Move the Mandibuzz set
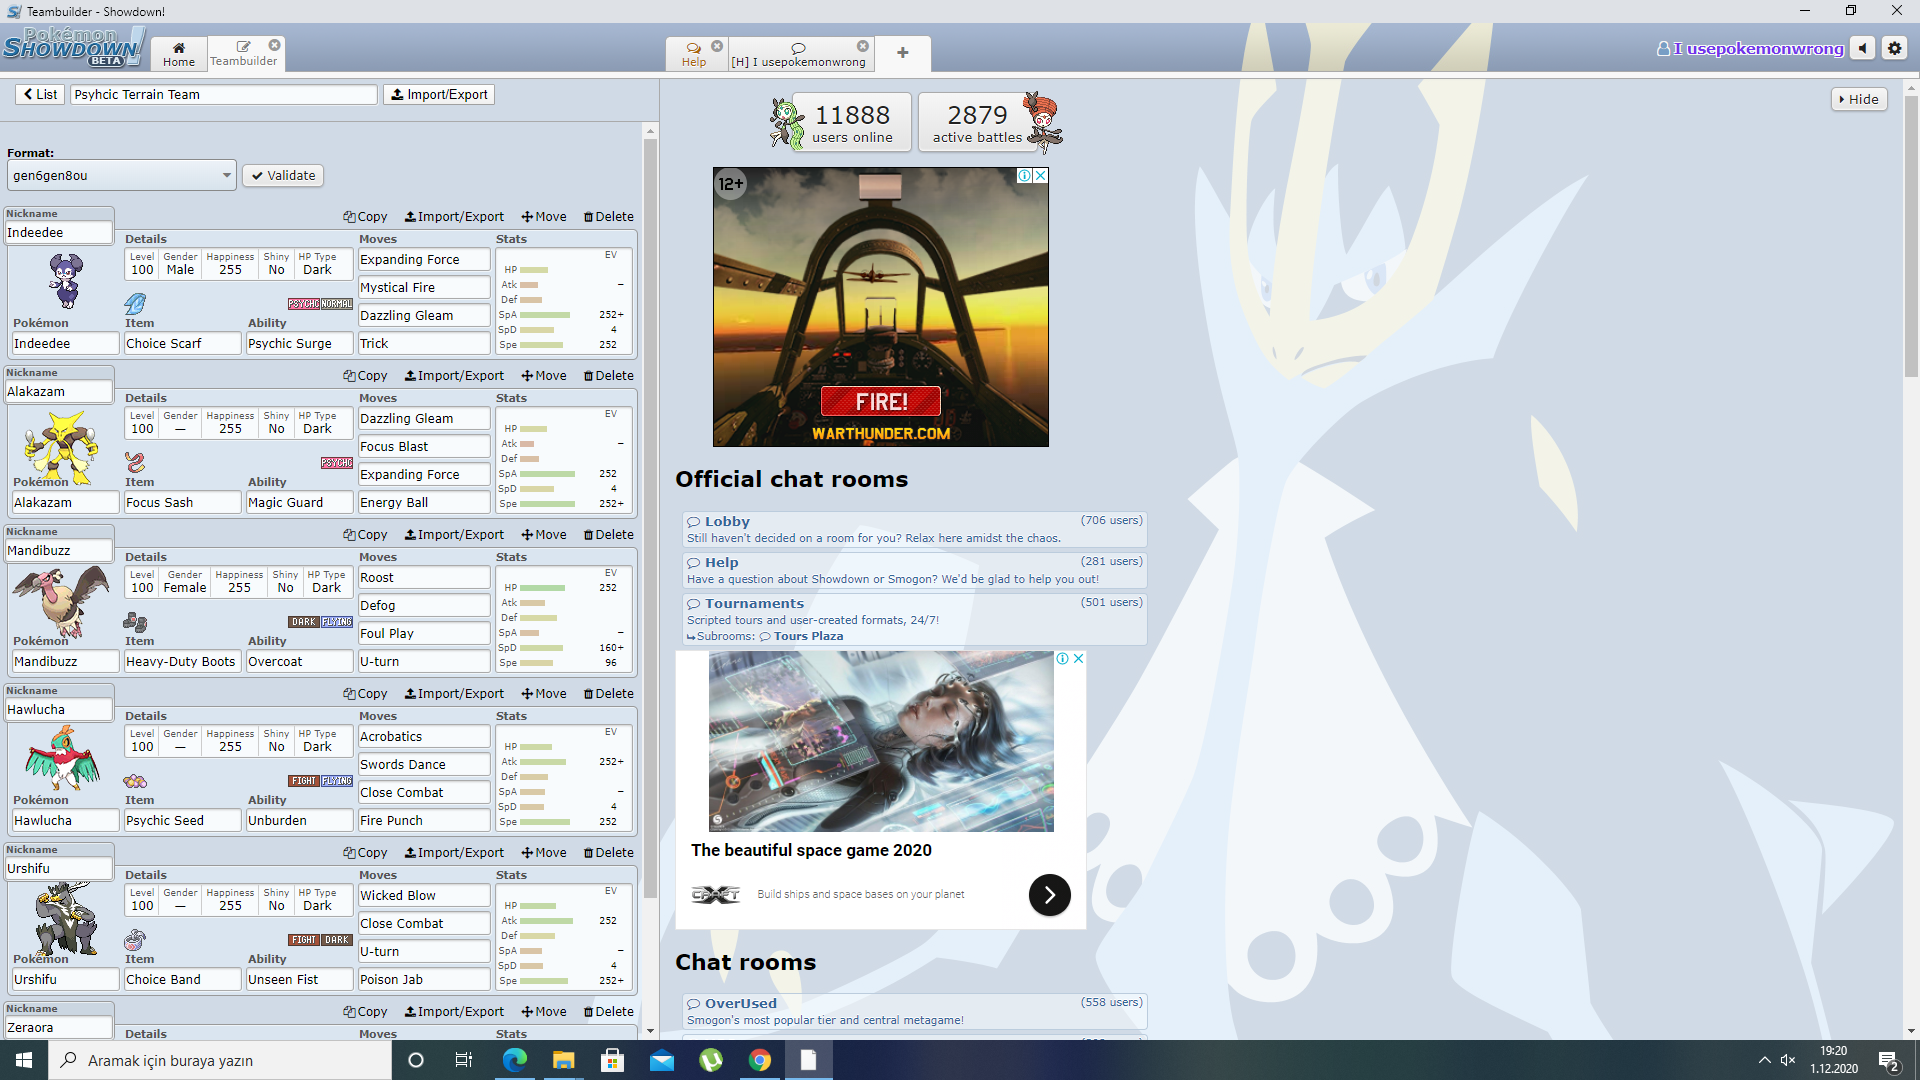 pyautogui.click(x=544, y=534)
